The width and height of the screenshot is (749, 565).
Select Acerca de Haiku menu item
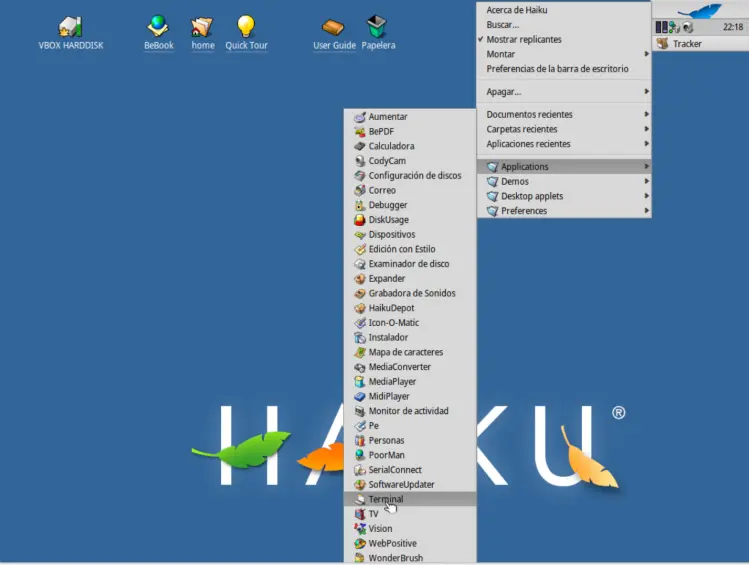pos(564,10)
